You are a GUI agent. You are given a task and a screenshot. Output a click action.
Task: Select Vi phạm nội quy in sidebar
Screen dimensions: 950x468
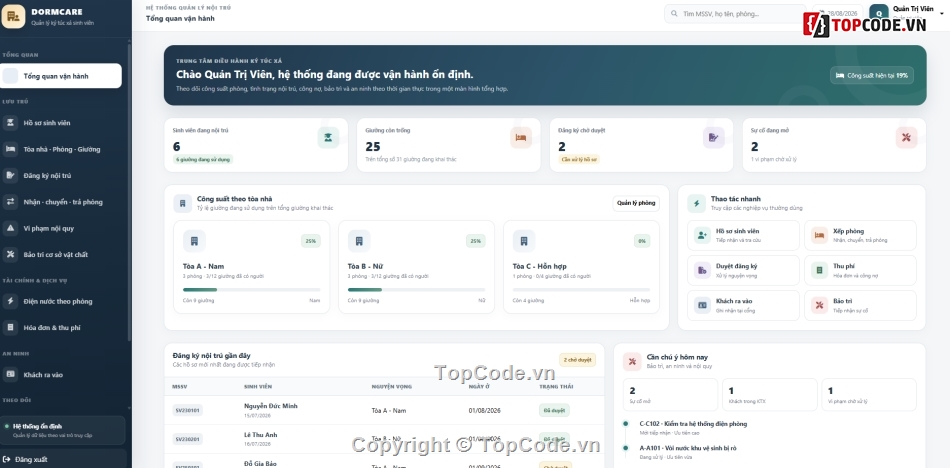[x=61, y=229]
